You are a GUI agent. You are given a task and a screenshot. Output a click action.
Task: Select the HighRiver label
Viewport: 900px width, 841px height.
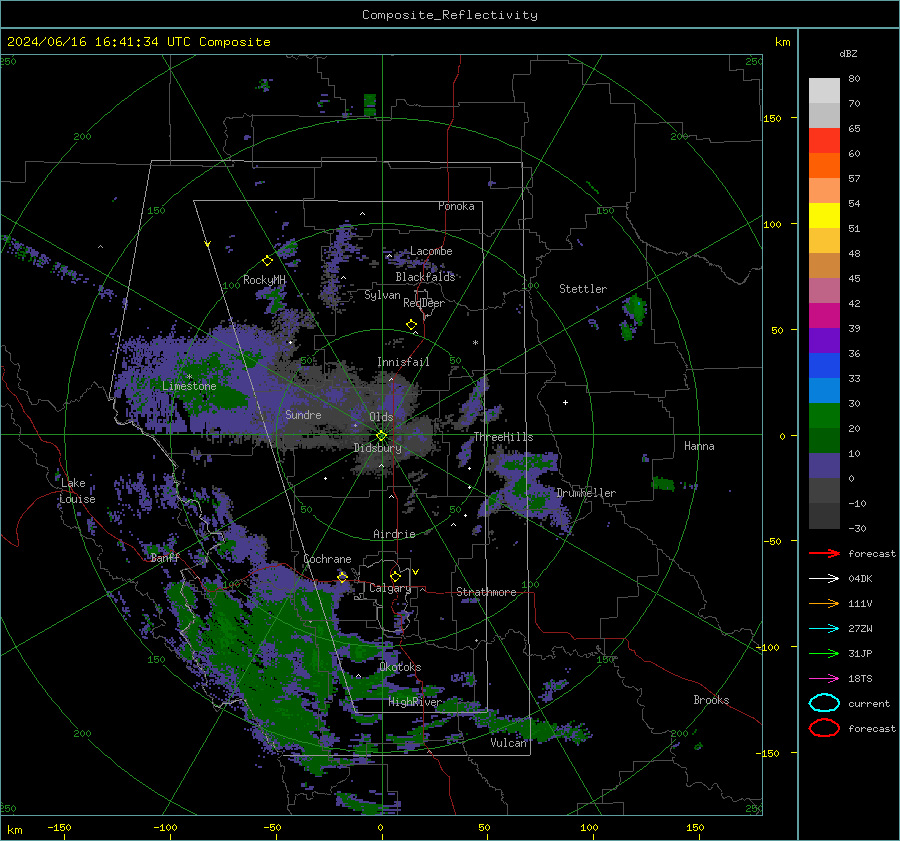[x=415, y=702]
